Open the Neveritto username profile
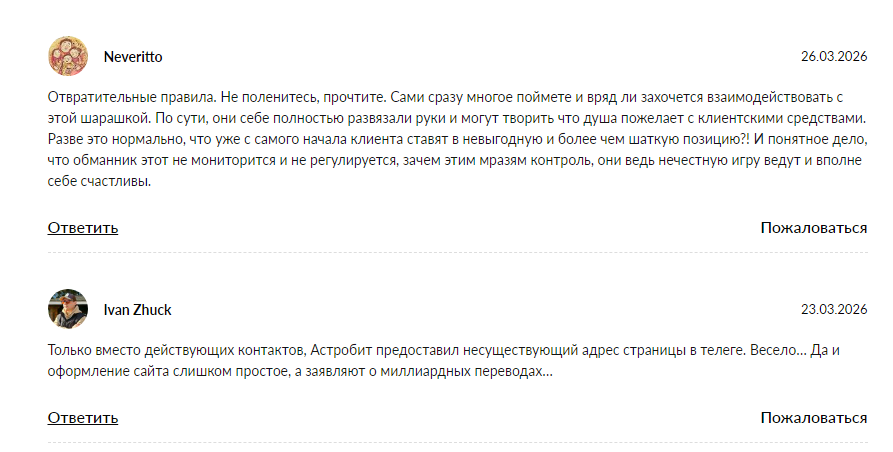The height and width of the screenshot is (452, 893). (133, 57)
